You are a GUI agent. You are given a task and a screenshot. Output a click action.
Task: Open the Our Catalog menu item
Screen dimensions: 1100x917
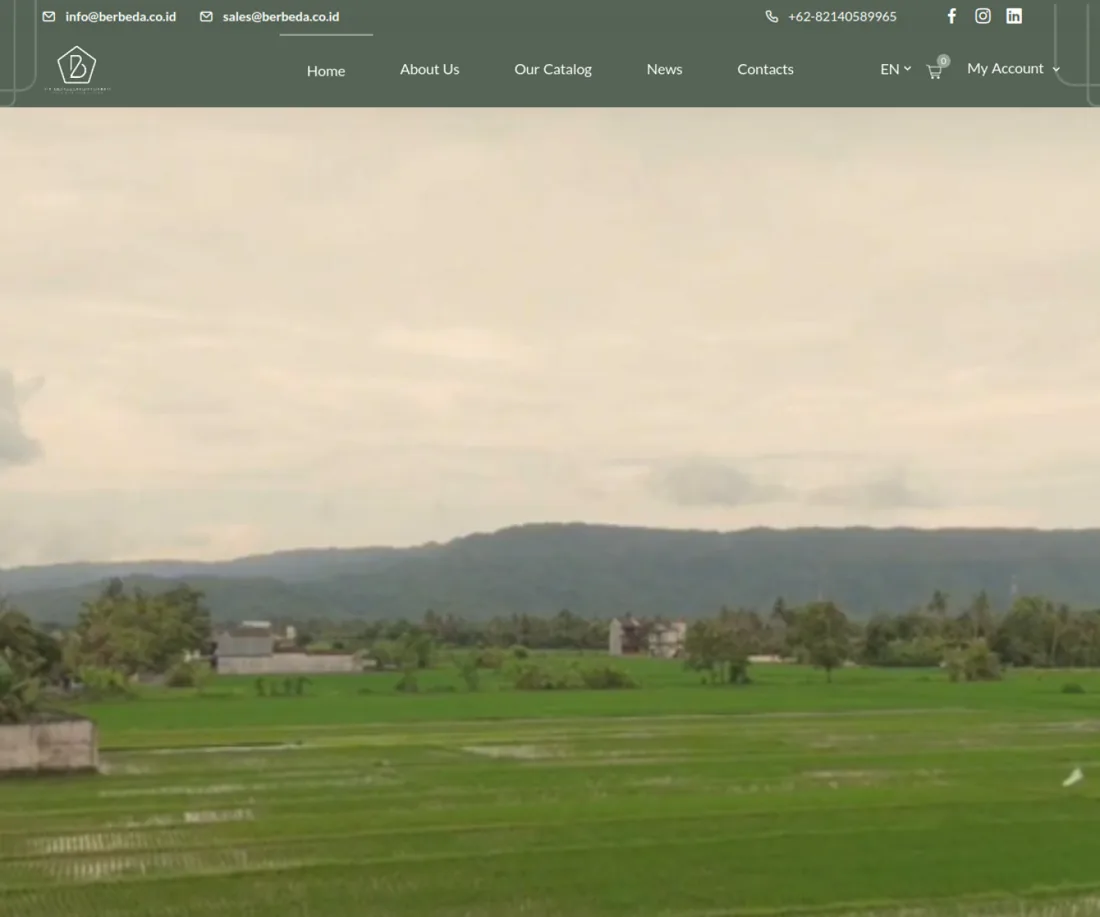click(553, 69)
